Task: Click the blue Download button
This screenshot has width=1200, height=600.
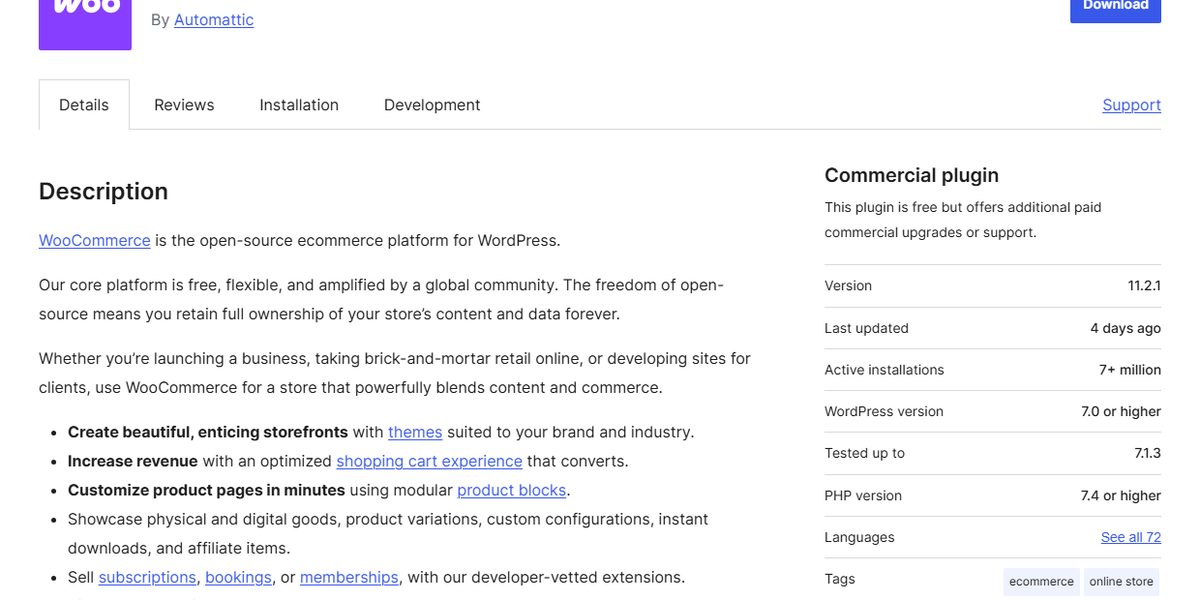Action: click(1115, 10)
